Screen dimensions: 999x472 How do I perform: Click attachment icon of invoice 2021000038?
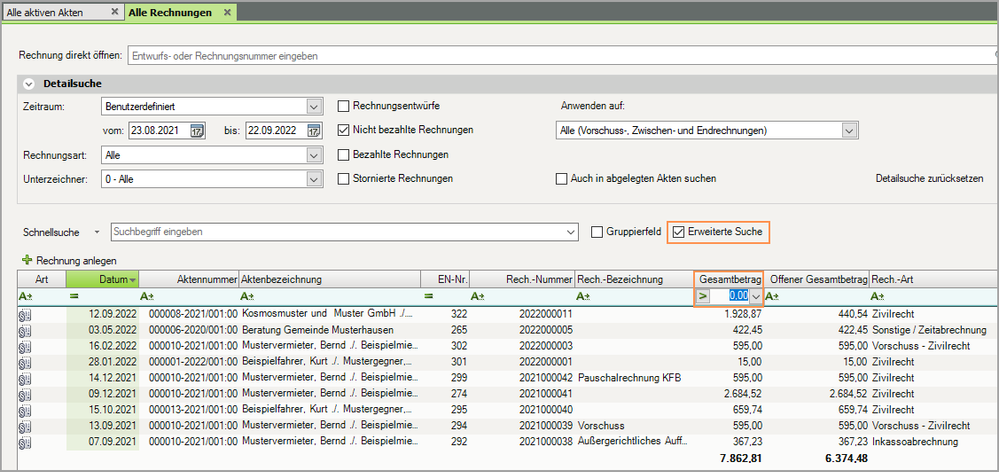pyautogui.click(x=25, y=441)
